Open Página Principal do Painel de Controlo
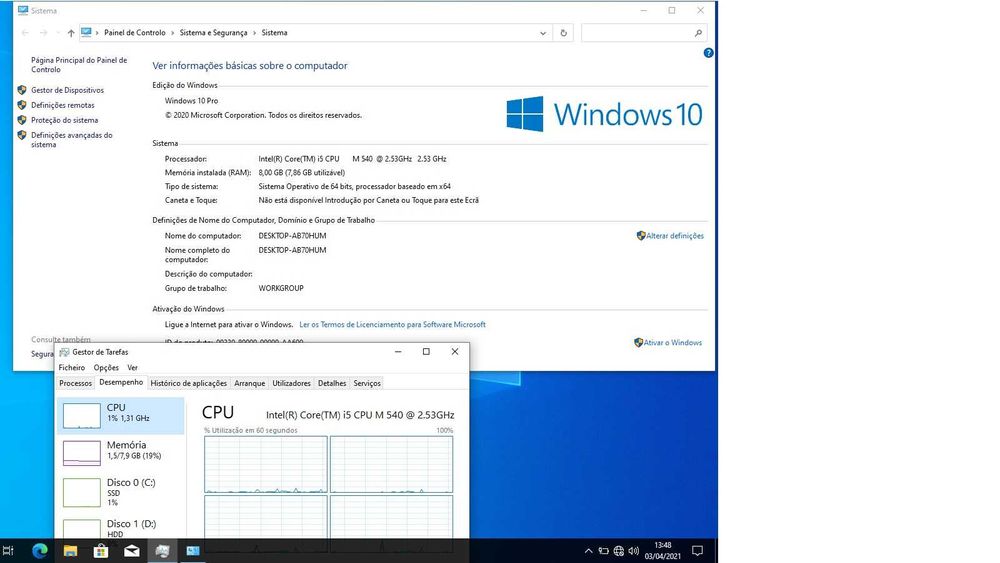Screen dimensions: 1000x563 click(79, 64)
